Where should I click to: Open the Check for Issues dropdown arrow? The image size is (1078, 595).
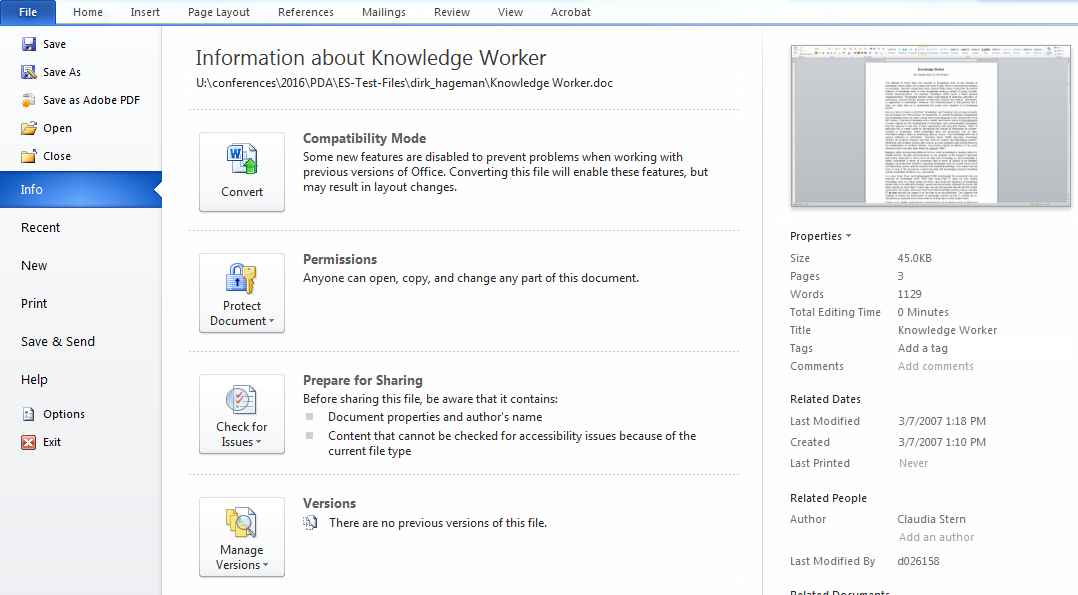(x=258, y=442)
